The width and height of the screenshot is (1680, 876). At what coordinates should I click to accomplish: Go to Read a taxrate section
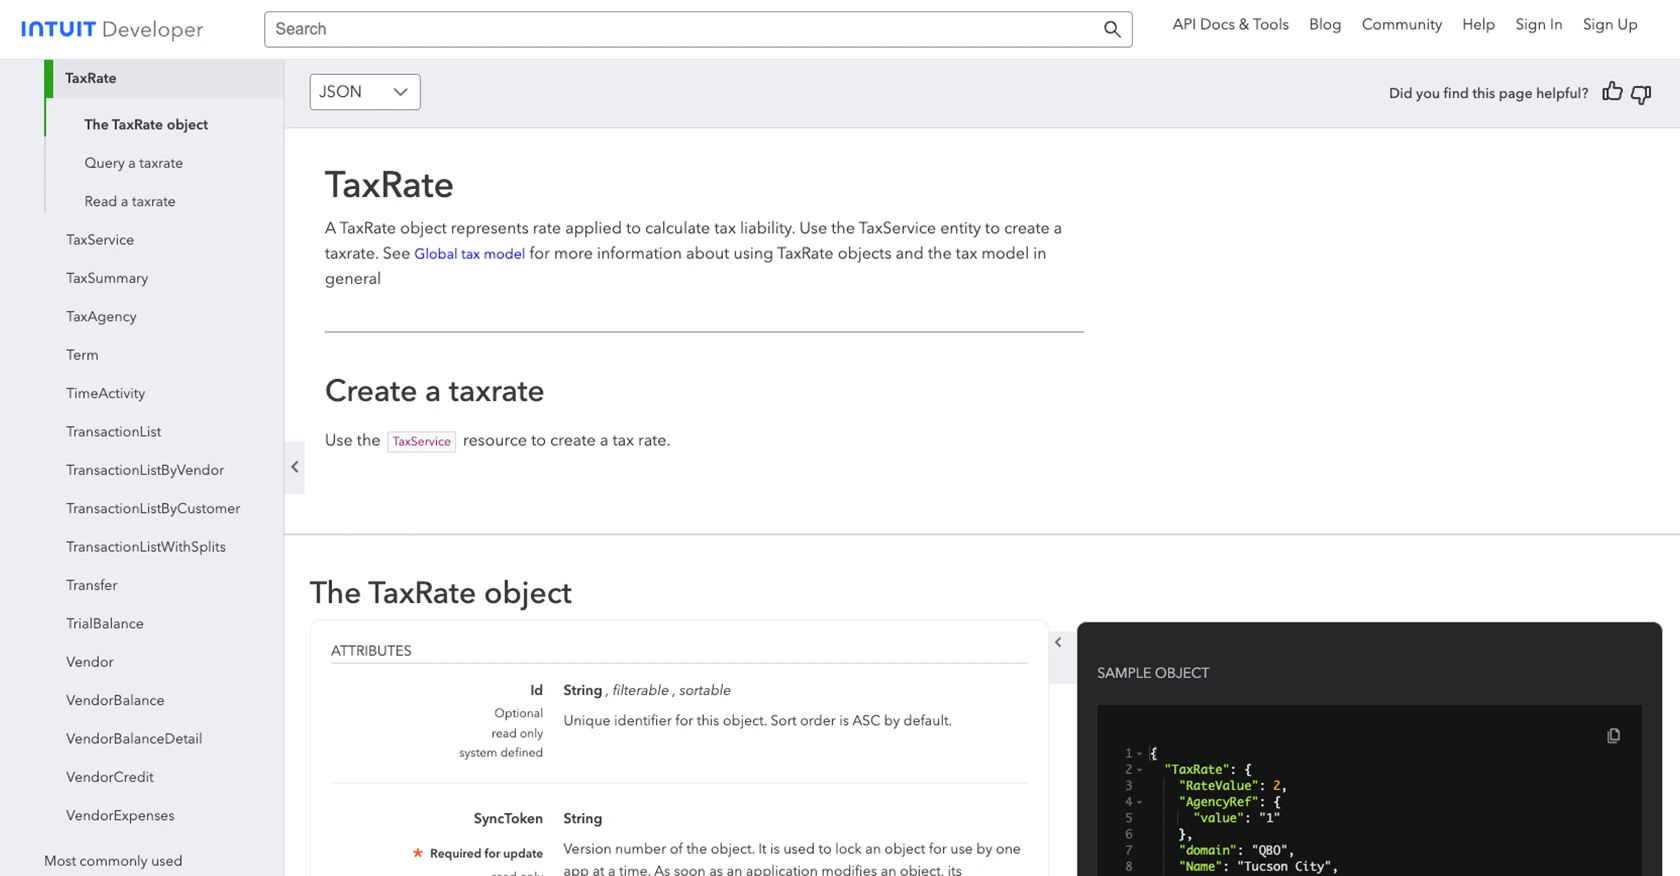130,201
